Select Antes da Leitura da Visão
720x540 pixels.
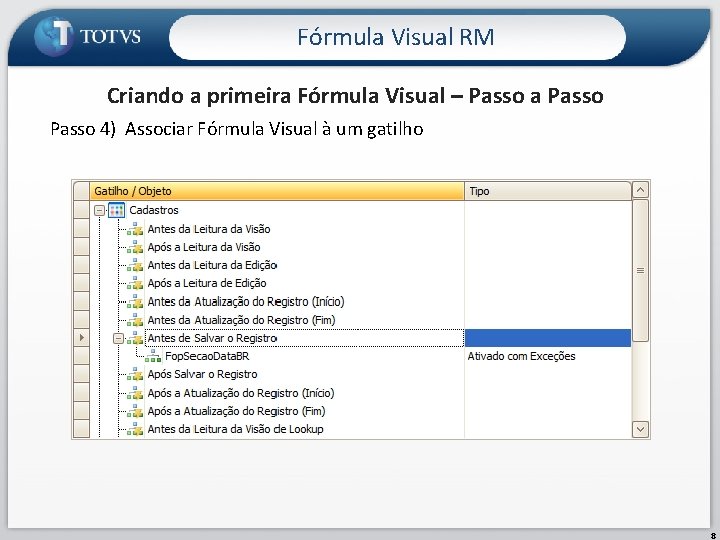209,229
